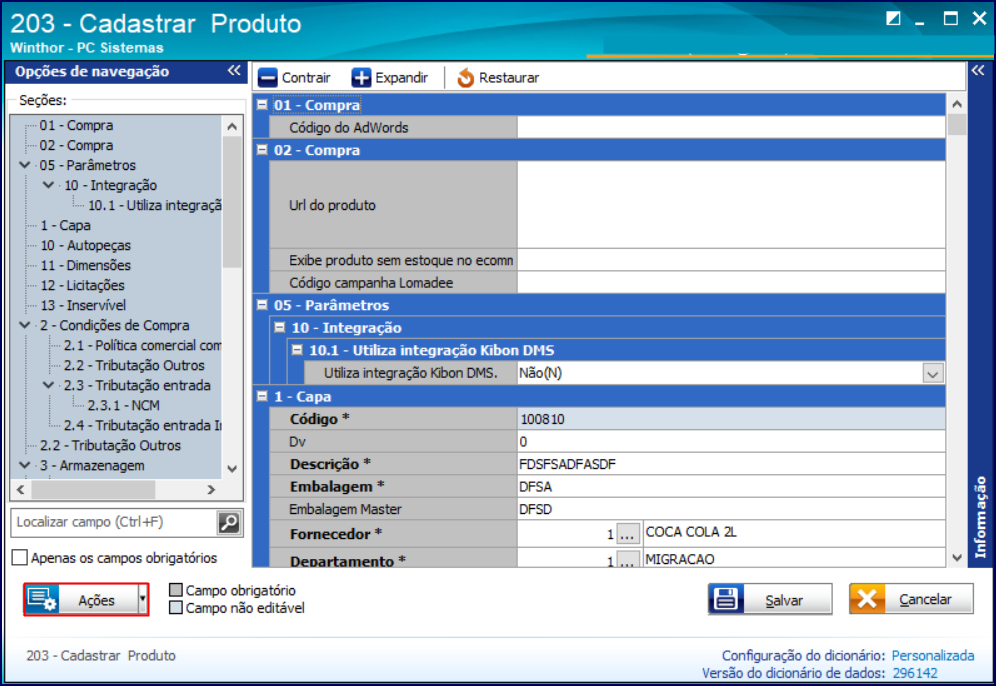Click the Contrair minus icon
The image size is (996, 686).
pyautogui.click(x=267, y=78)
